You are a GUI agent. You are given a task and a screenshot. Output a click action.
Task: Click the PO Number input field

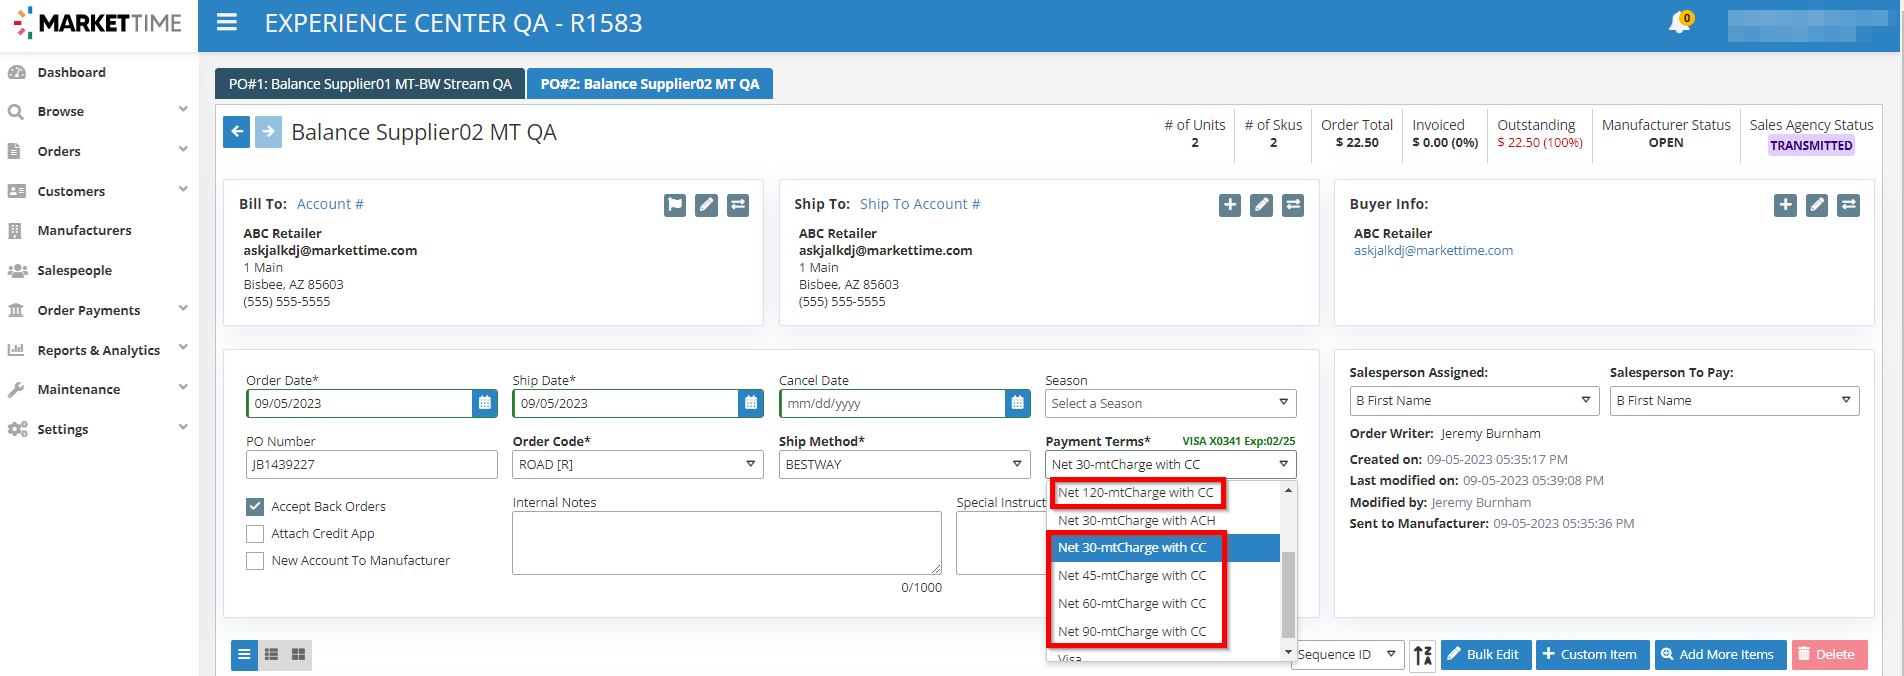pyautogui.click(x=372, y=464)
